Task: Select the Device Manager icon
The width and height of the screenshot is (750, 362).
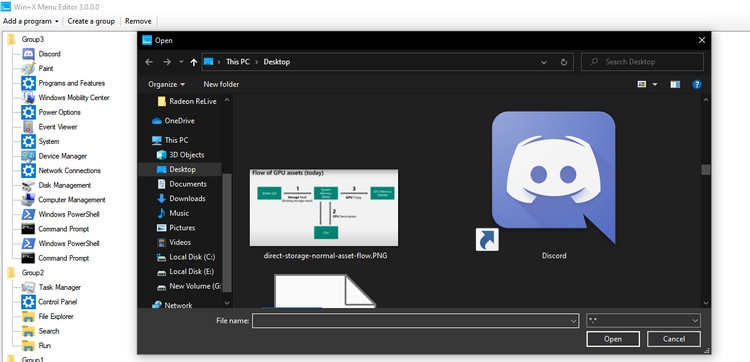Action: coord(28,156)
